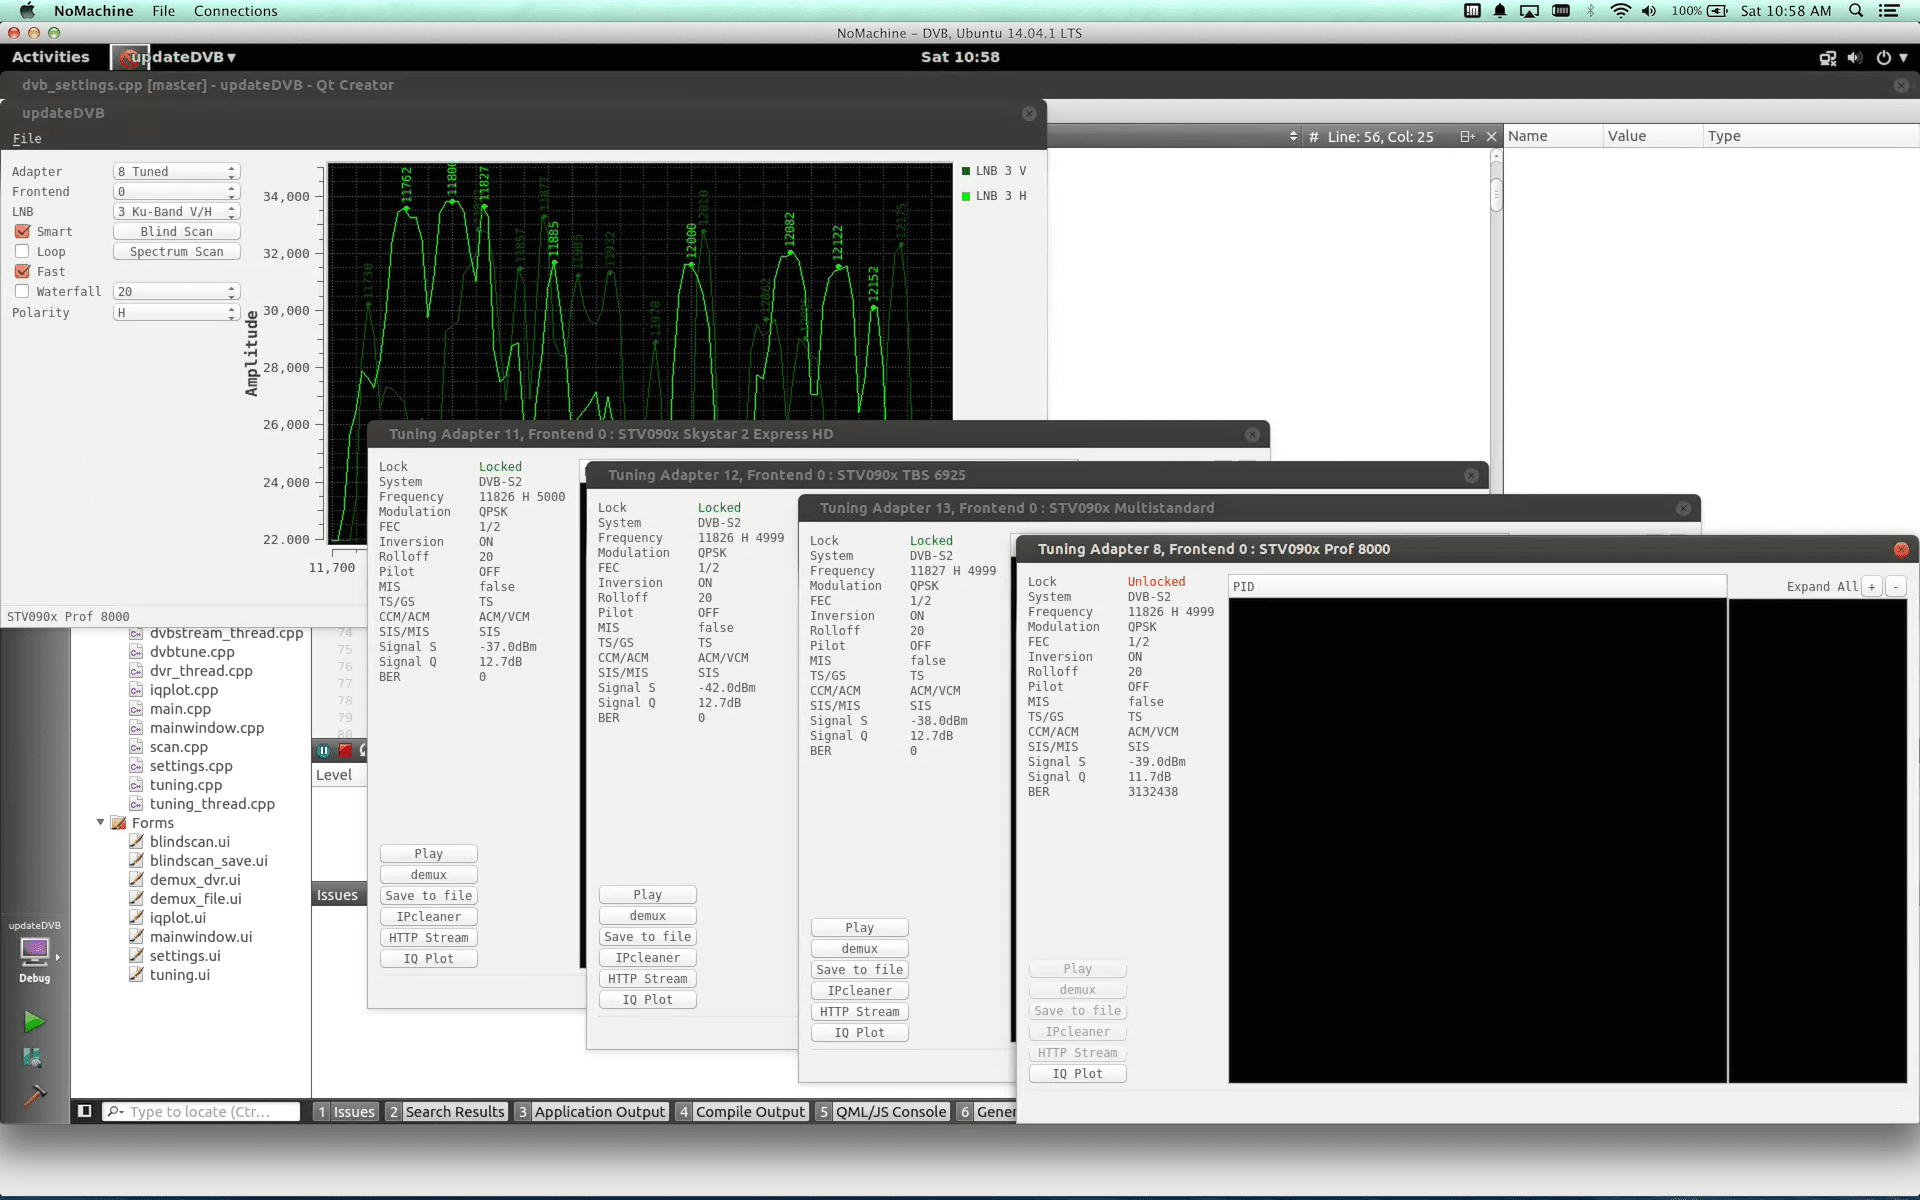The image size is (1920, 1200).
Task: Click the red stop debugger icon
Action: [x=345, y=750]
